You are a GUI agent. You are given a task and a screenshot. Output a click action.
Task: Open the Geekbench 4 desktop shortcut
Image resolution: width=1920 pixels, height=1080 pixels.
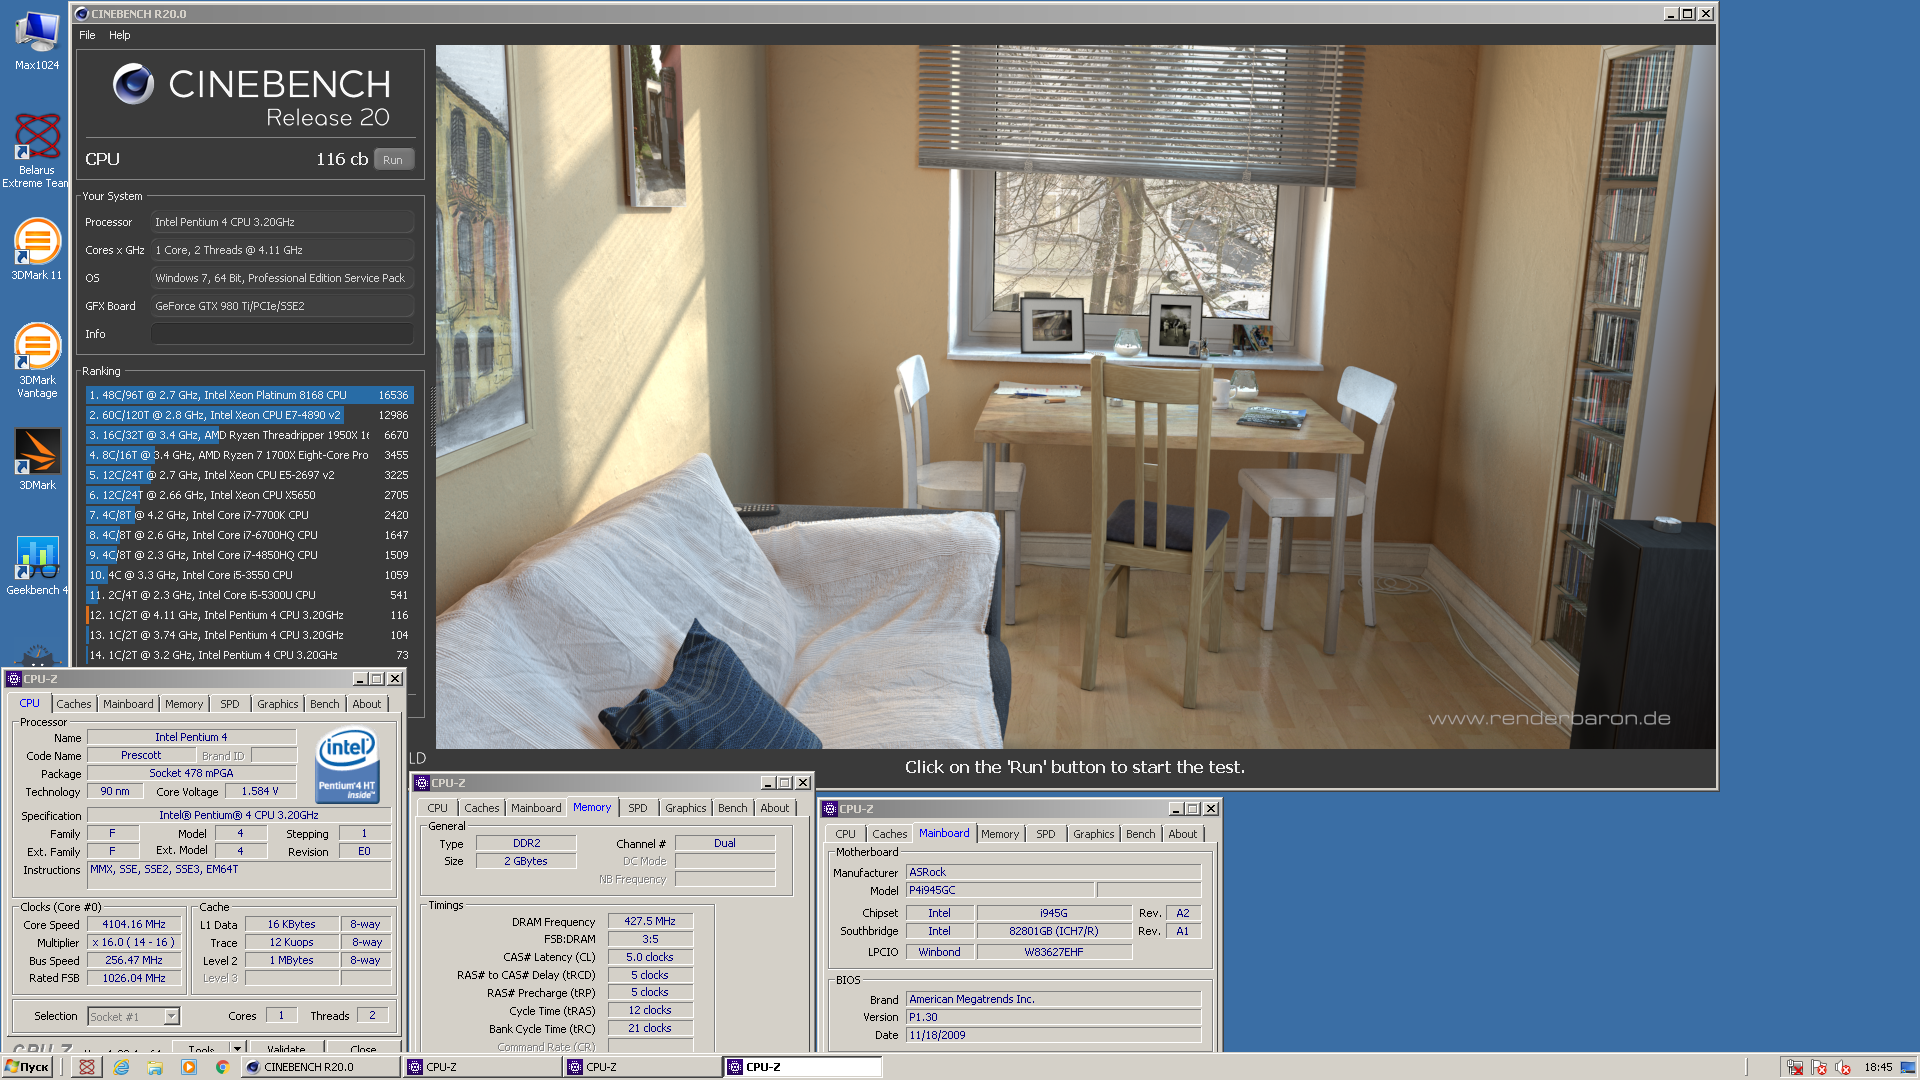[x=37, y=565]
